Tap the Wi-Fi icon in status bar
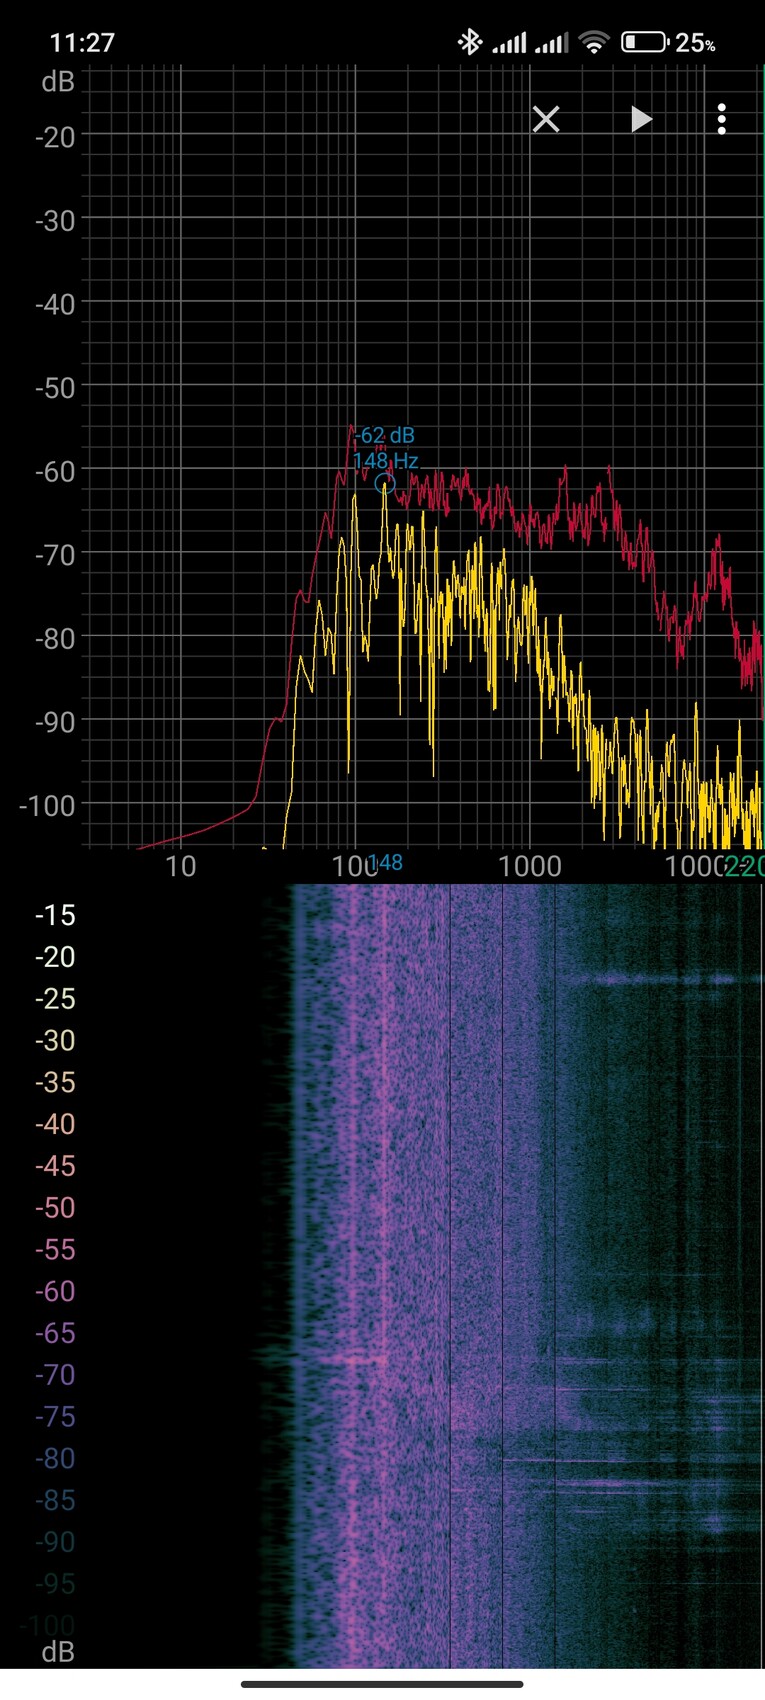This screenshot has width=765, height=1700. coord(594,42)
